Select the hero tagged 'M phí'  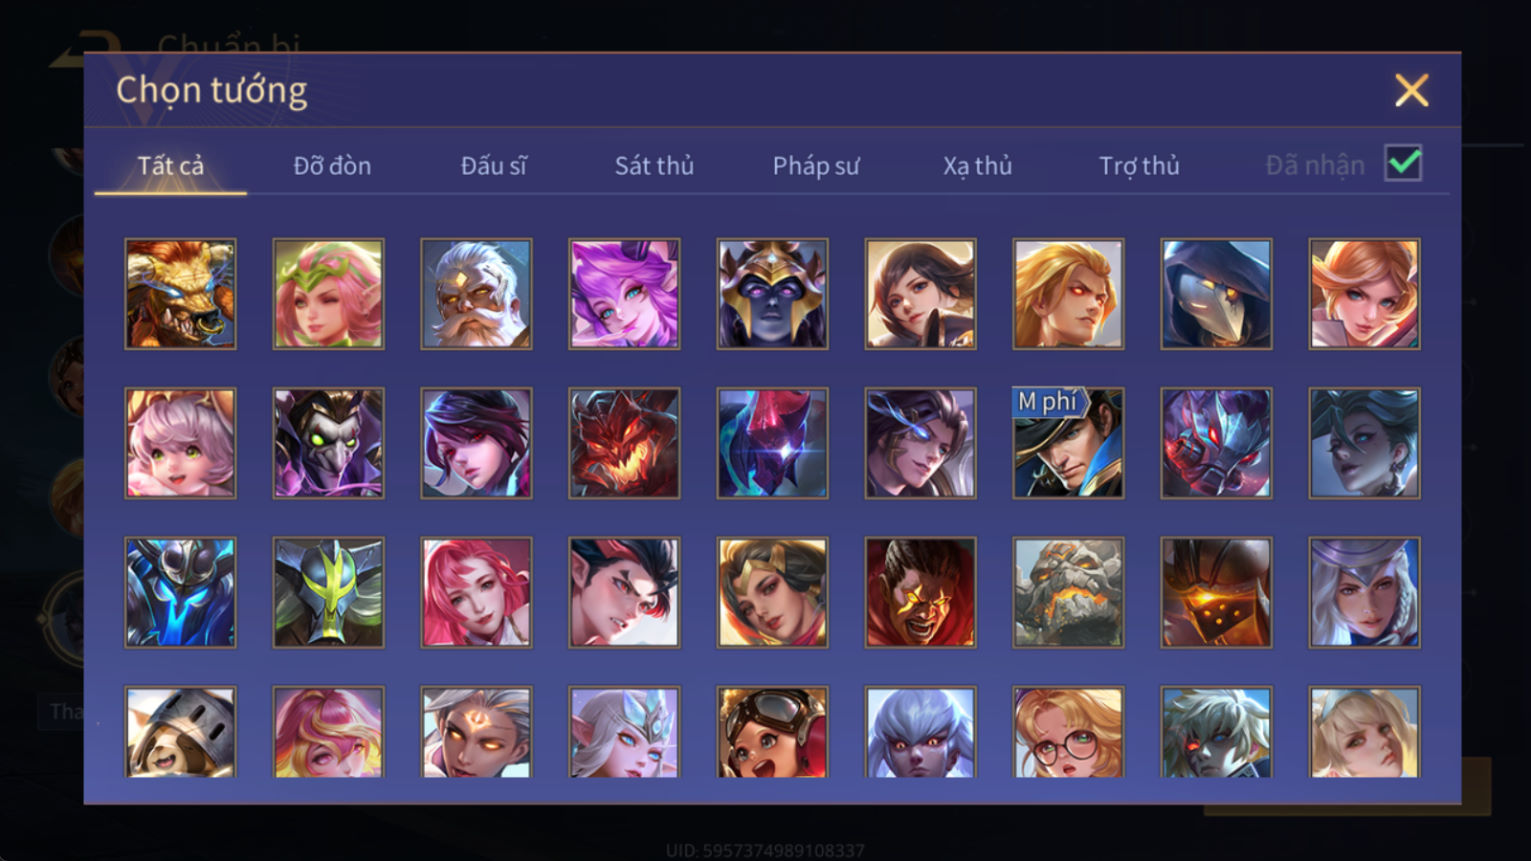(1068, 443)
